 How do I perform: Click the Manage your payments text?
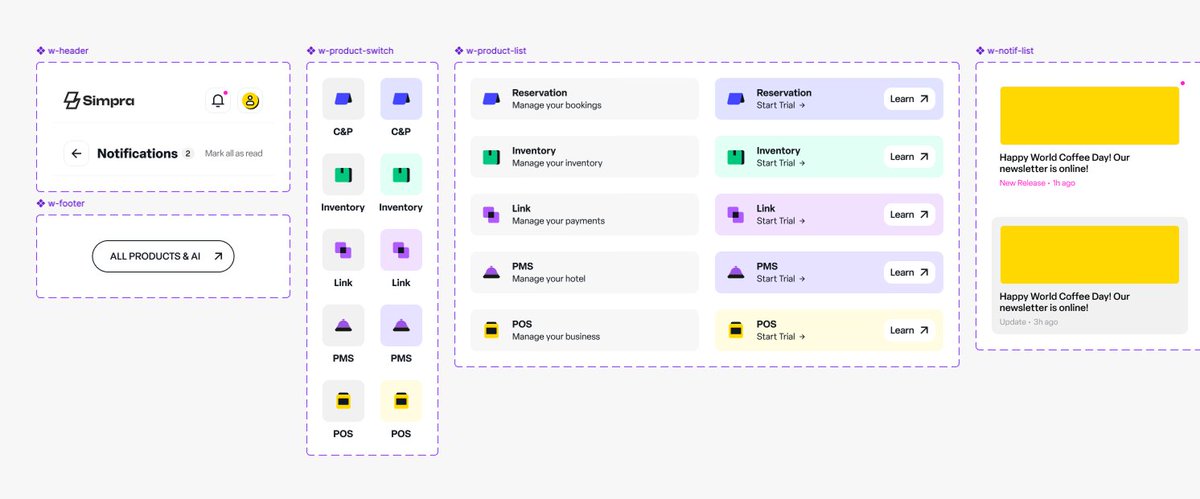pyautogui.click(x=558, y=221)
